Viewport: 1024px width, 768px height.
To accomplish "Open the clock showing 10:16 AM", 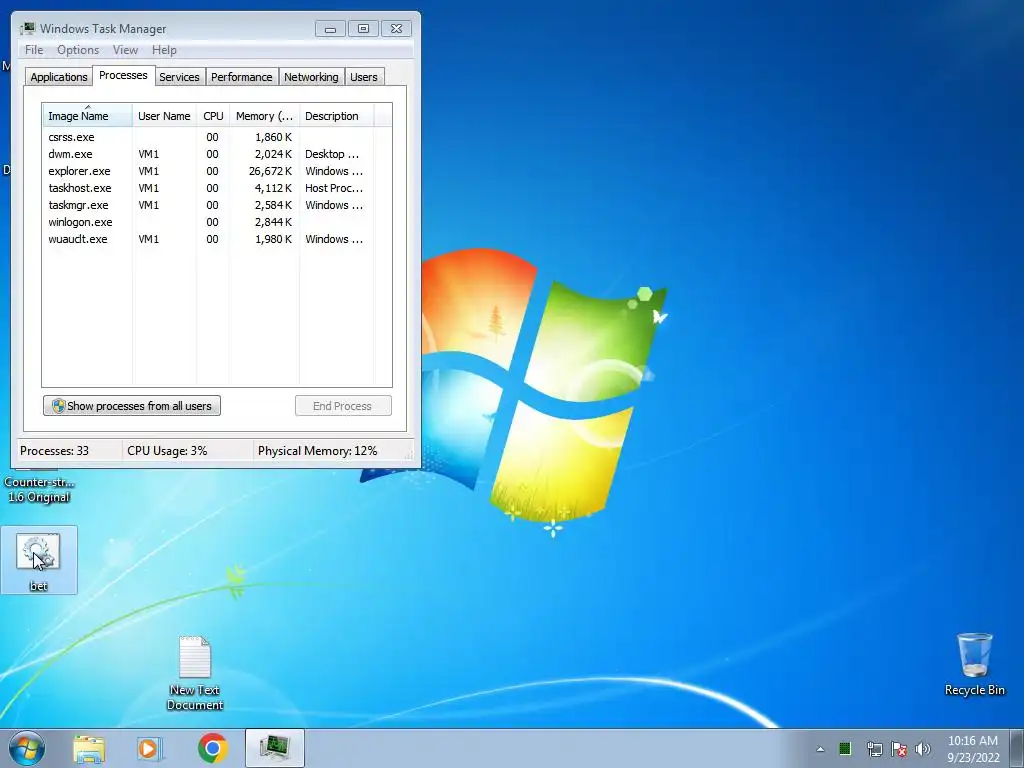I will (973, 749).
